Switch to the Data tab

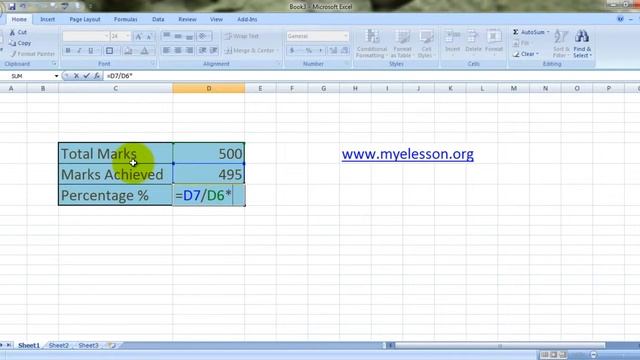[x=158, y=19]
